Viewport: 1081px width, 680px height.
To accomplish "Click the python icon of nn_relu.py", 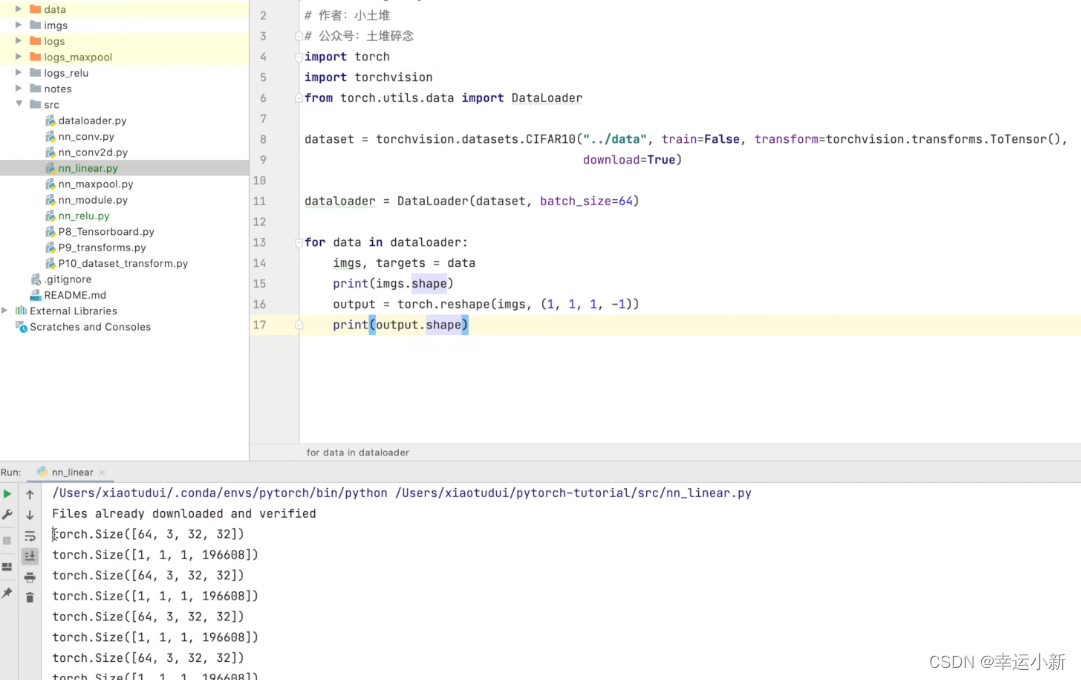I will (50, 216).
